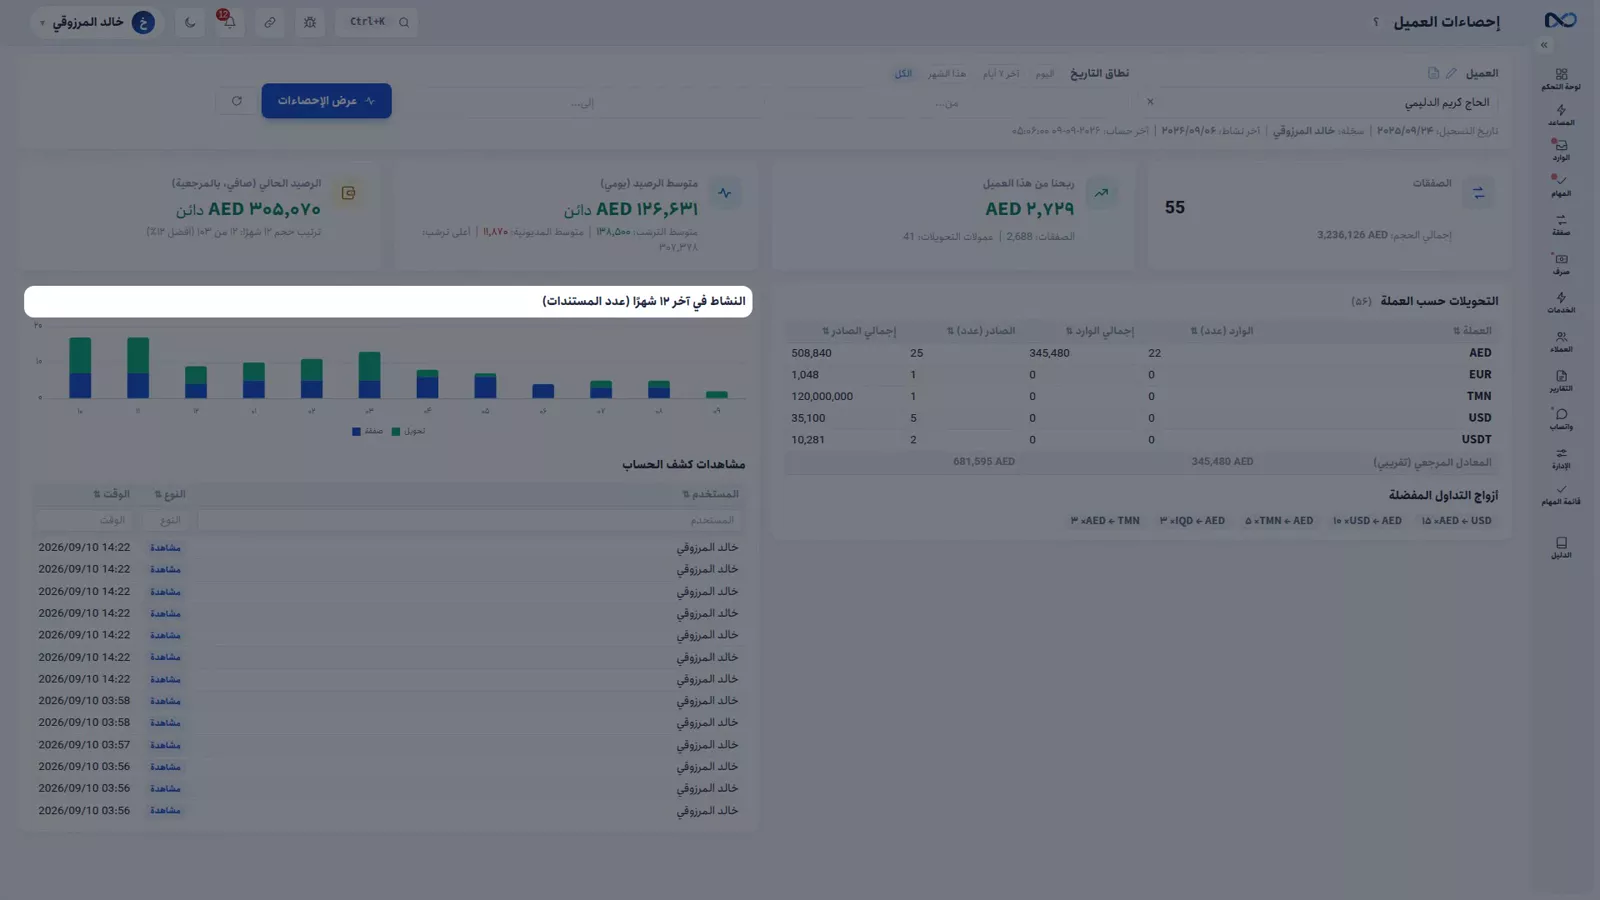Select the اليوم date range tab
The width and height of the screenshot is (1600, 900).
tap(1045, 74)
